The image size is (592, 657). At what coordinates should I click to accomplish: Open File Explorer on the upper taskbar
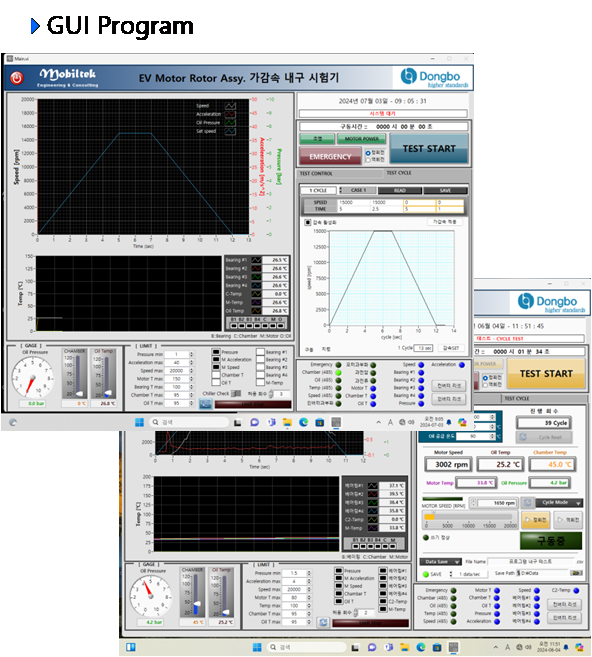[287, 422]
